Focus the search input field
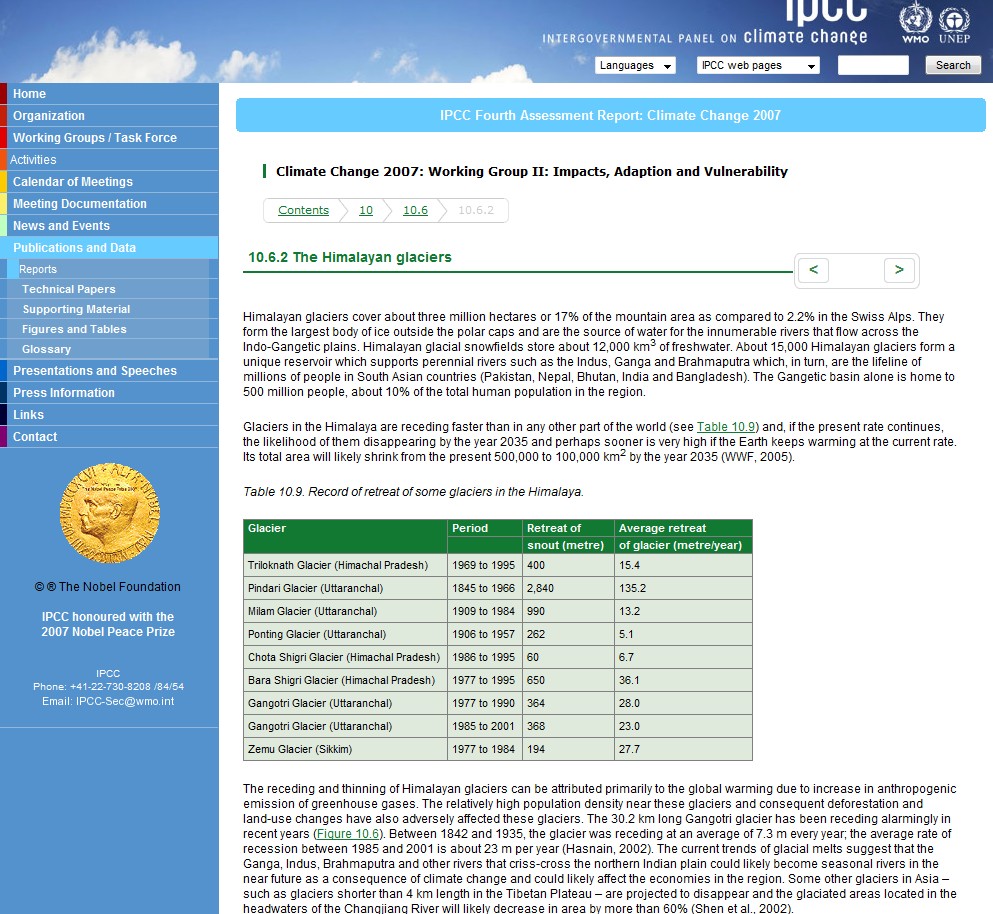993x914 pixels. point(873,65)
